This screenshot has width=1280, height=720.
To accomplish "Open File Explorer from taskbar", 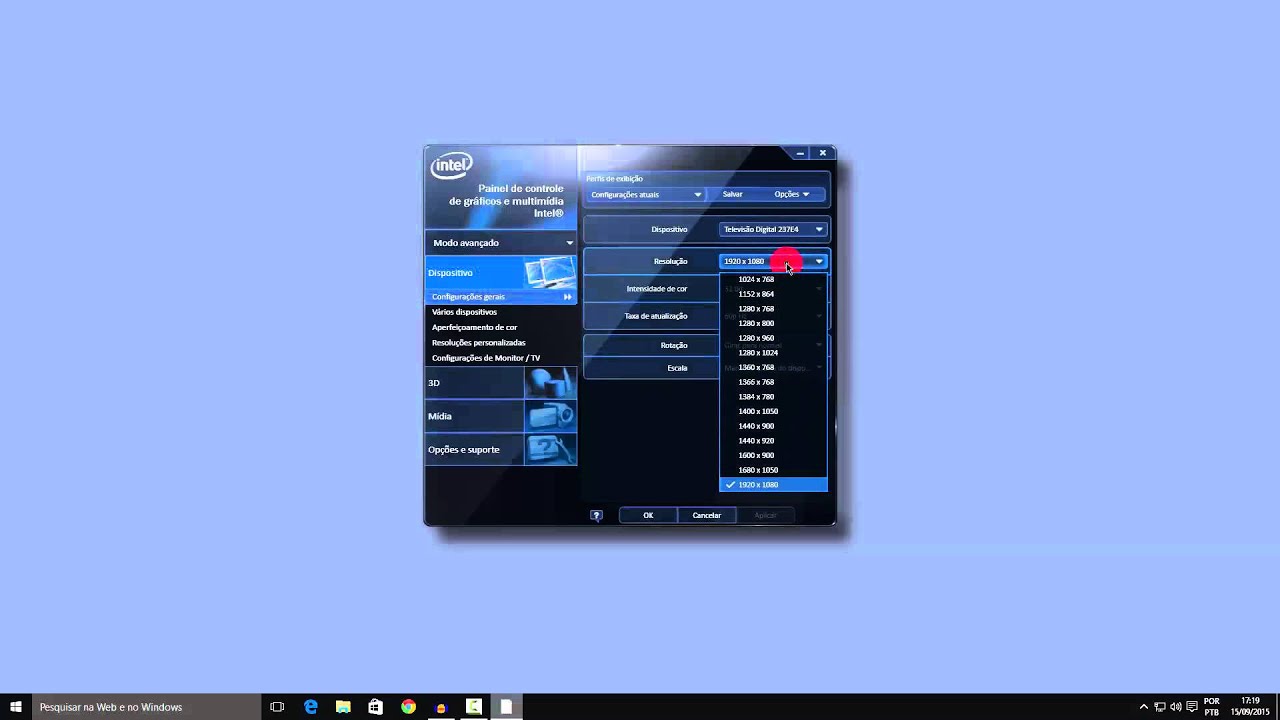I will [x=343, y=707].
